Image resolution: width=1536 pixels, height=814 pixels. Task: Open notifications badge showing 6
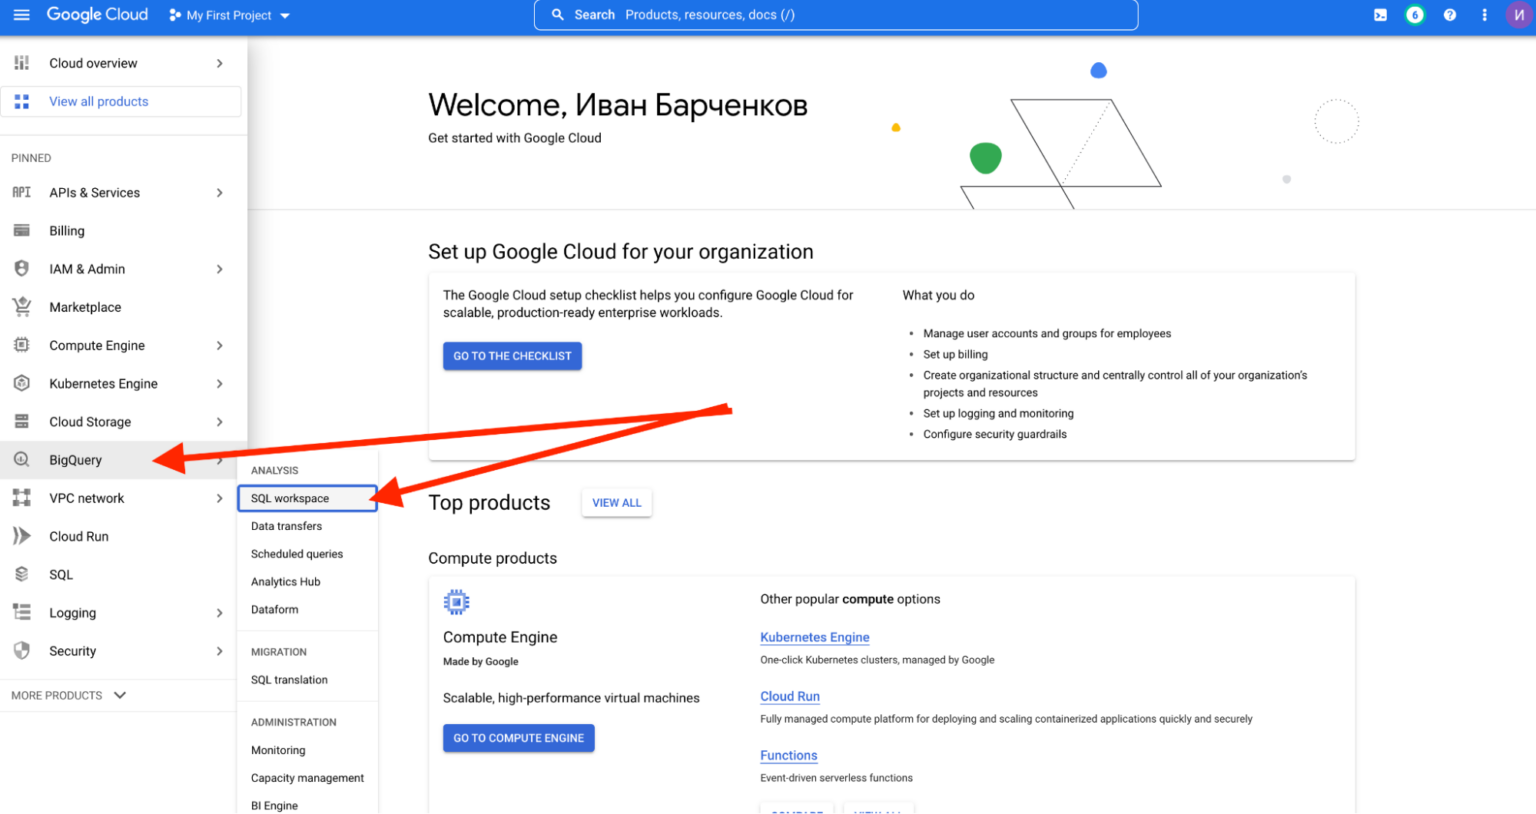(1415, 15)
